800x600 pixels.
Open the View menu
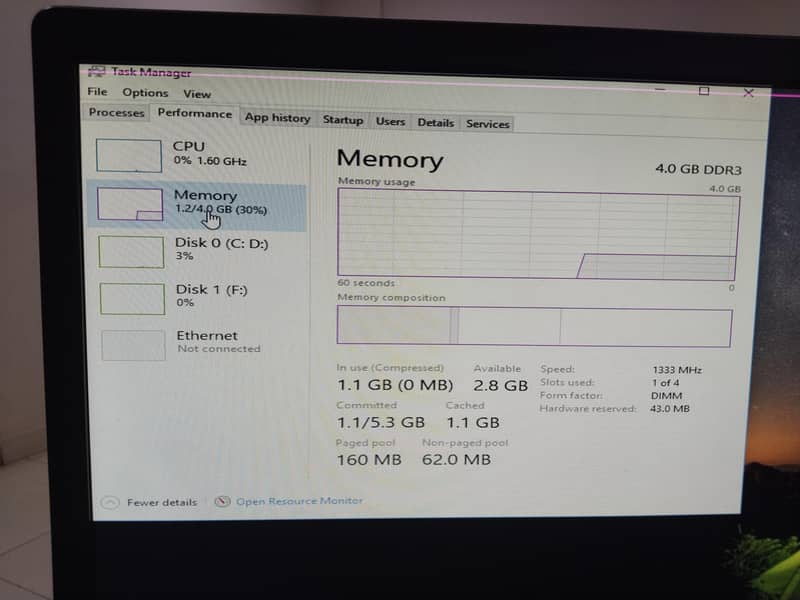click(197, 94)
